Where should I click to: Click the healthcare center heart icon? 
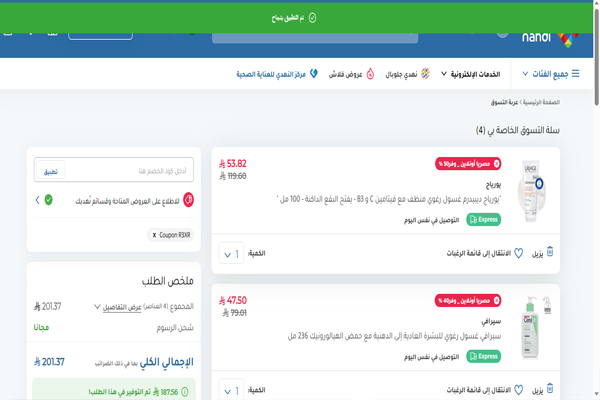pyautogui.click(x=314, y=73)
